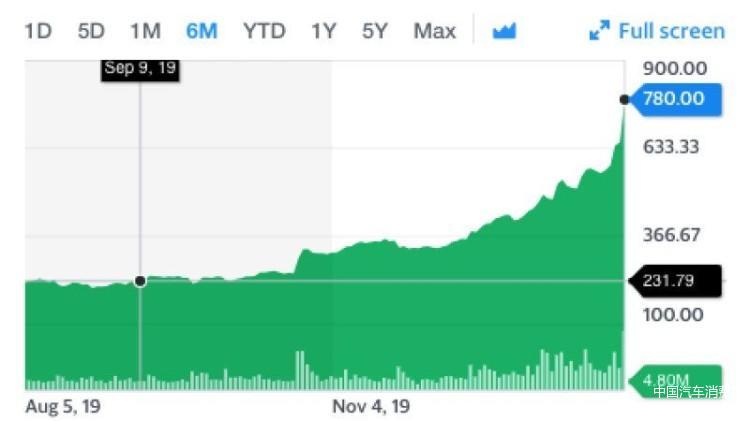Click the Sep 9, 19 crosshair data point
This screenshot has width=750, height=421.
tap(140, 281)
